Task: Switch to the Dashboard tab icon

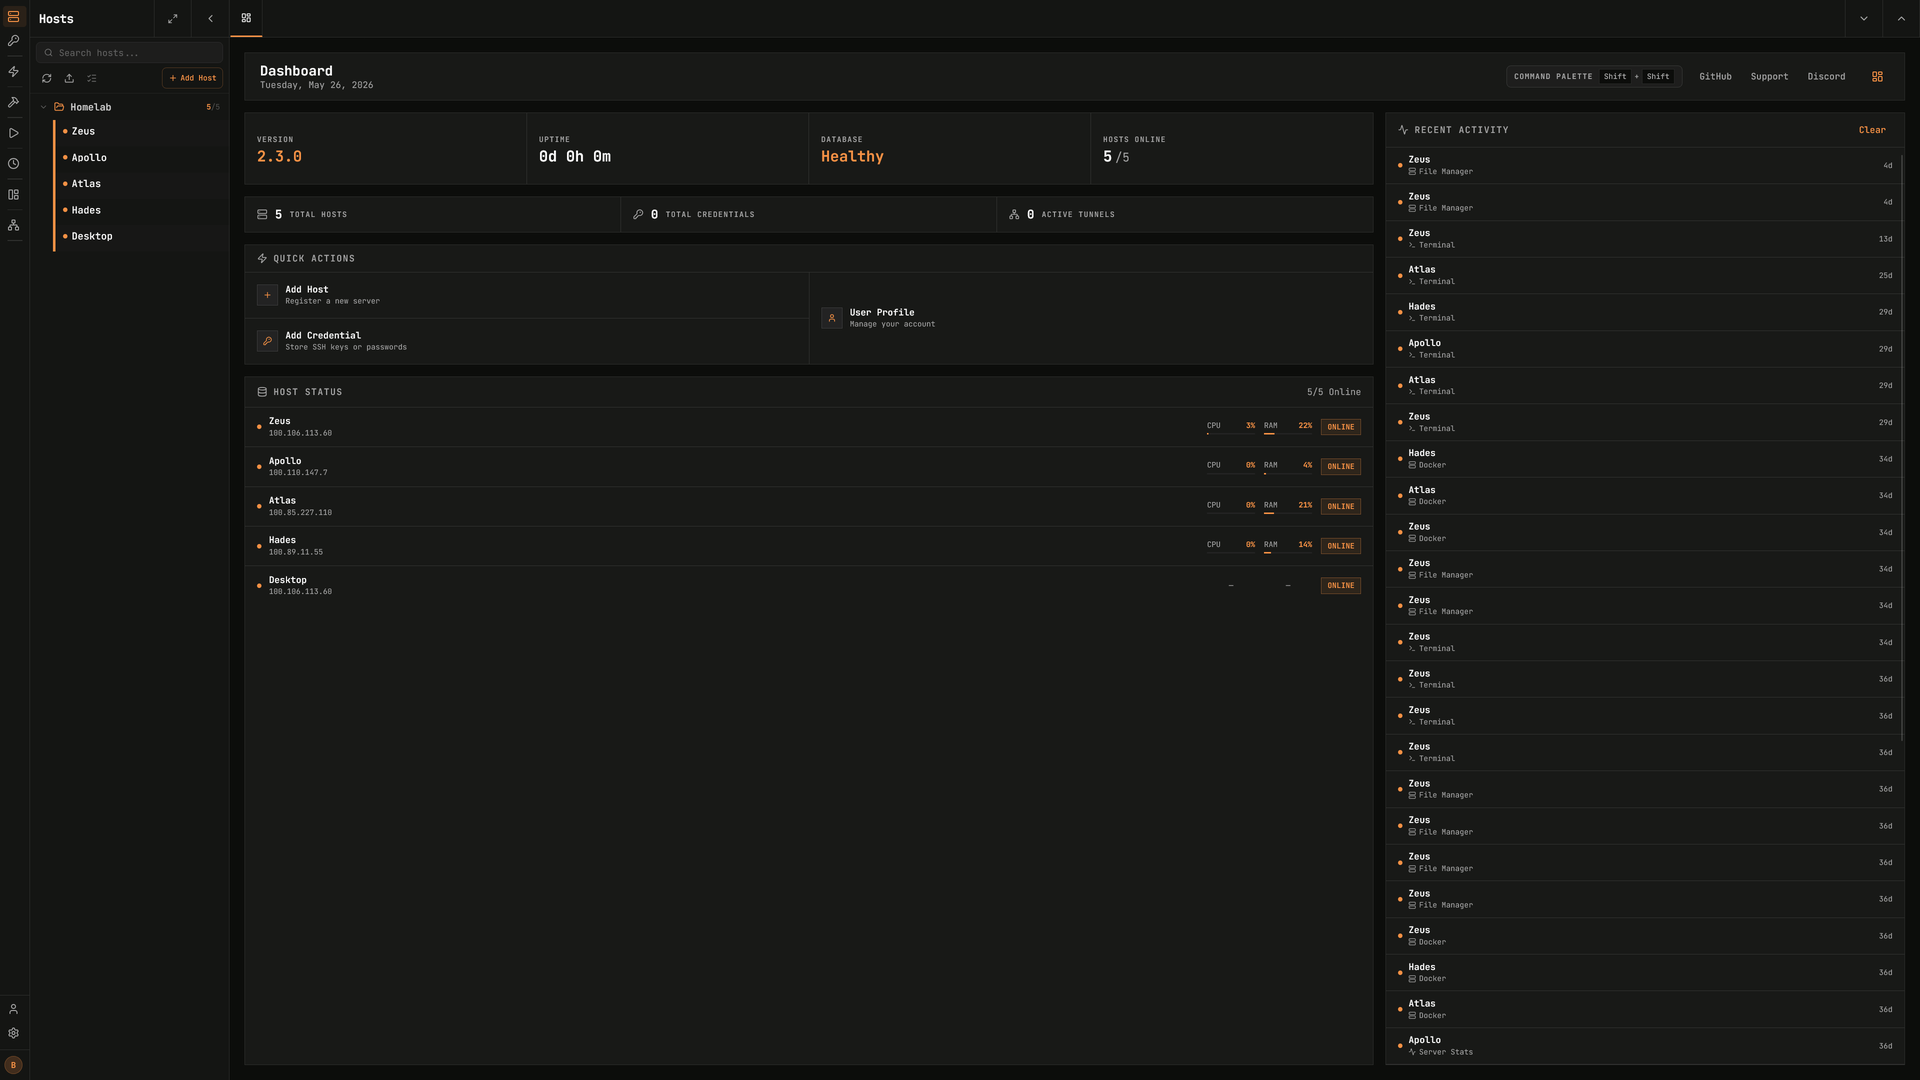Action: tap(246, 18)
